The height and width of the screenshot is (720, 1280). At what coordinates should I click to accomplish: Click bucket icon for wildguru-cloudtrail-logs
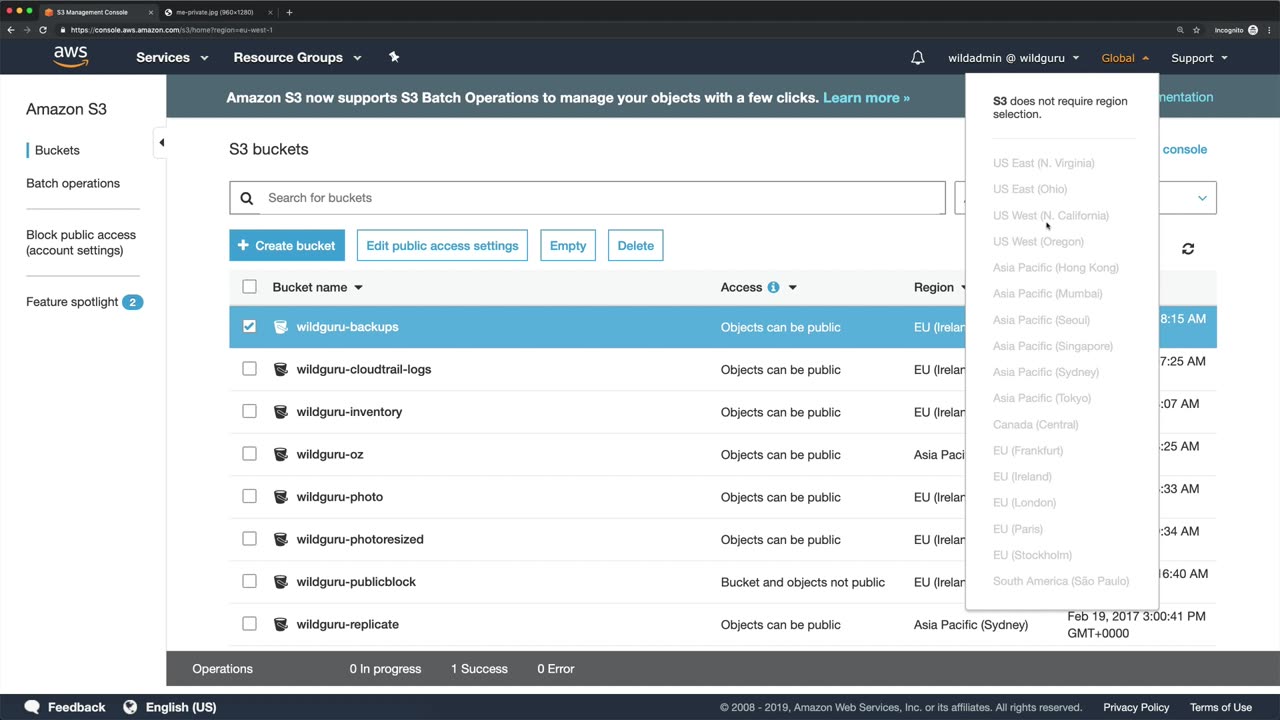(x=281, y=369)
